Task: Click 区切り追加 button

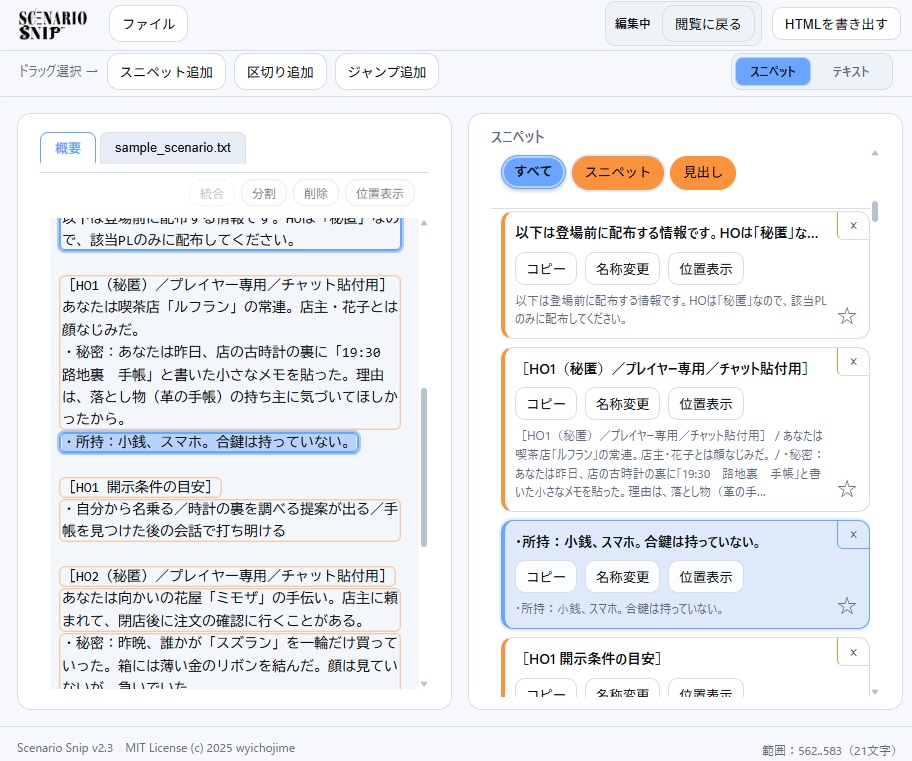Action: click(x=280, y=72)
